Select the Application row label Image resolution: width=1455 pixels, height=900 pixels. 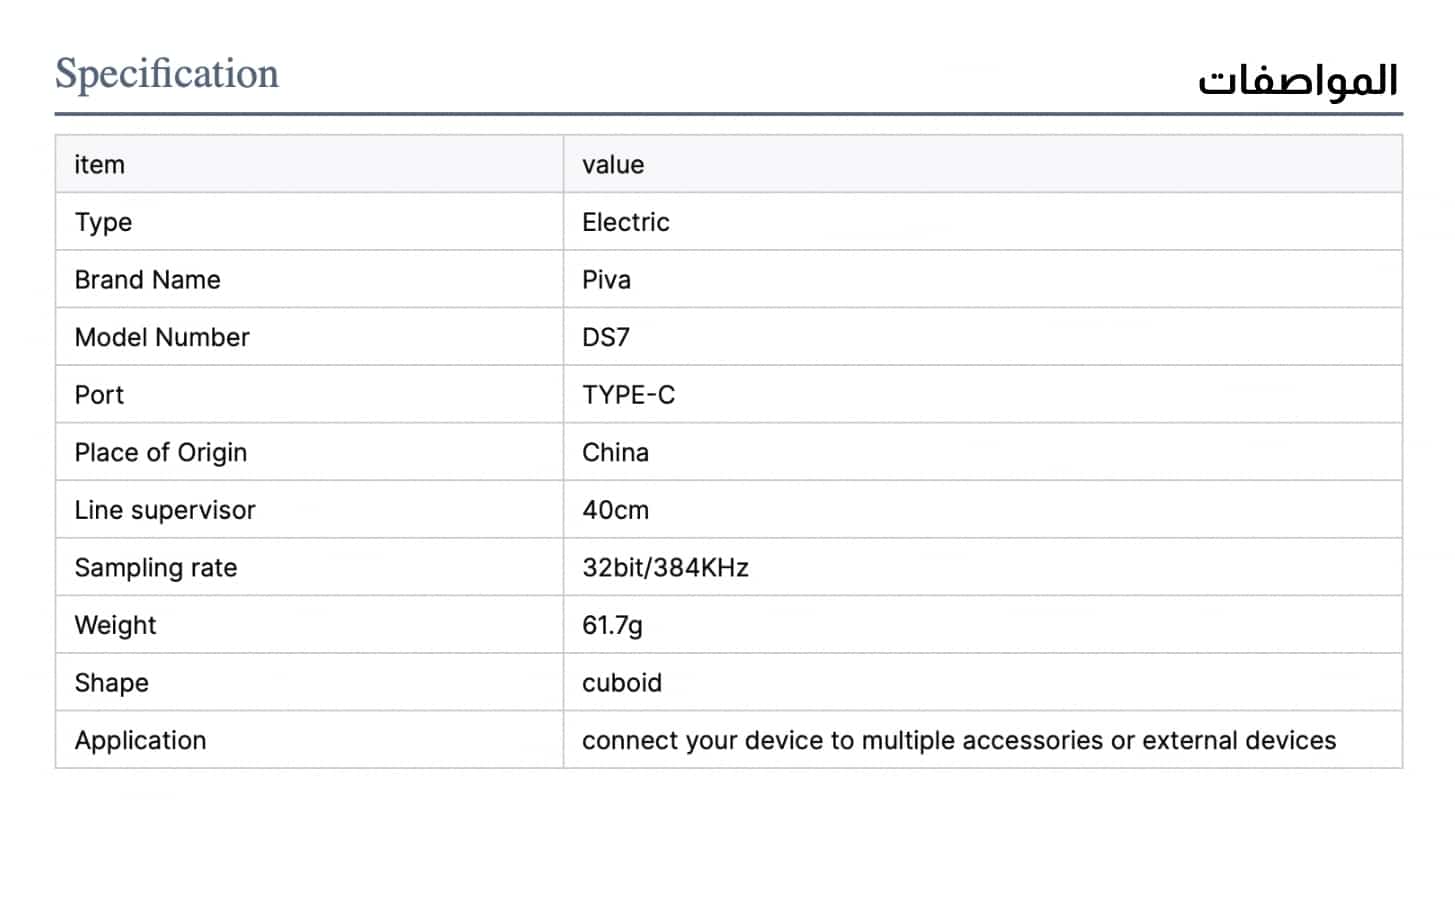click(x=140, y=740)
